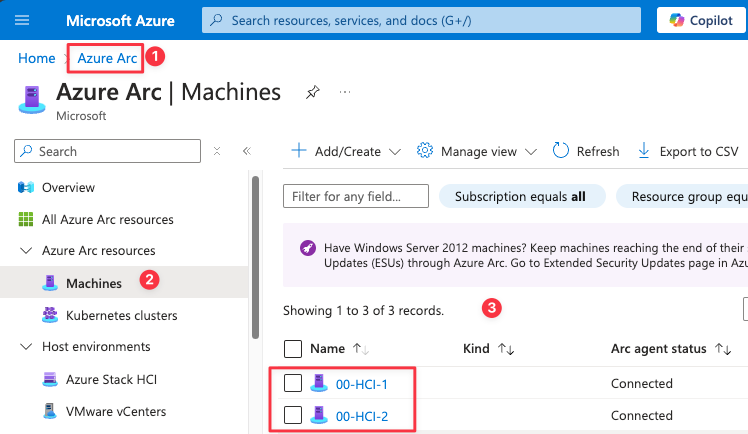Sort by Arc agent status column

coord(671,349)
